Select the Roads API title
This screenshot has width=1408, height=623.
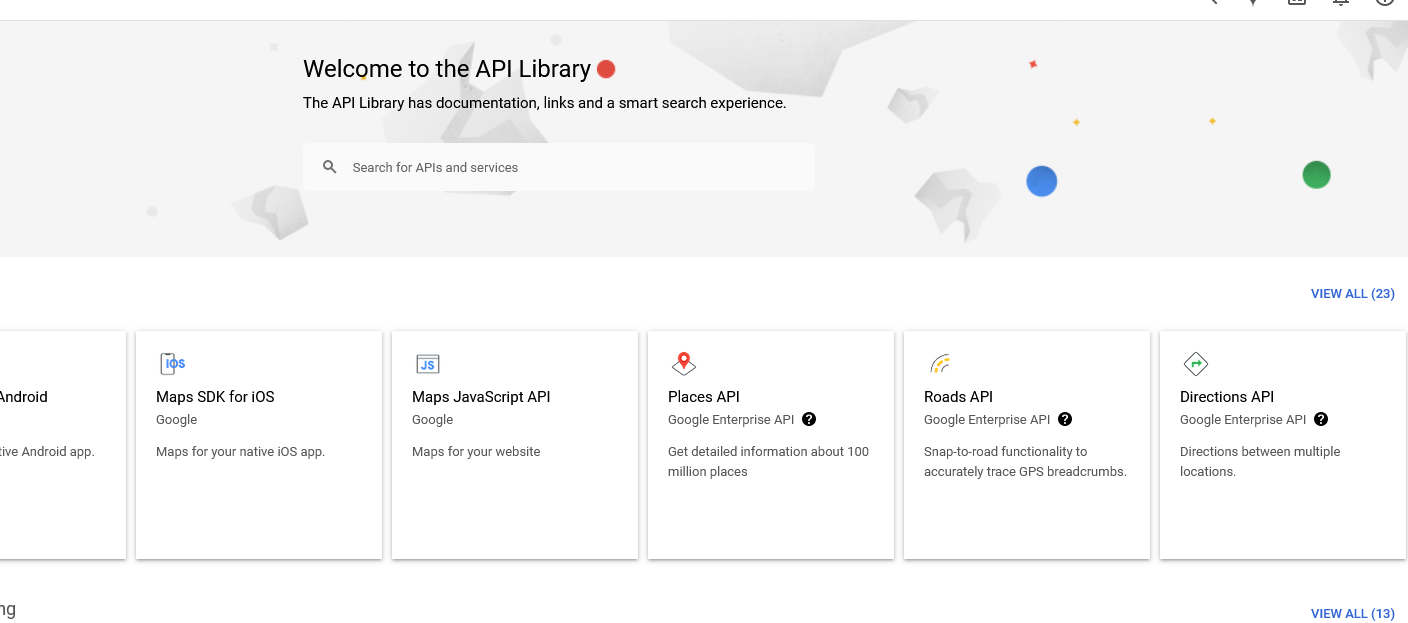pyautogui.click(x=958, y=397)
